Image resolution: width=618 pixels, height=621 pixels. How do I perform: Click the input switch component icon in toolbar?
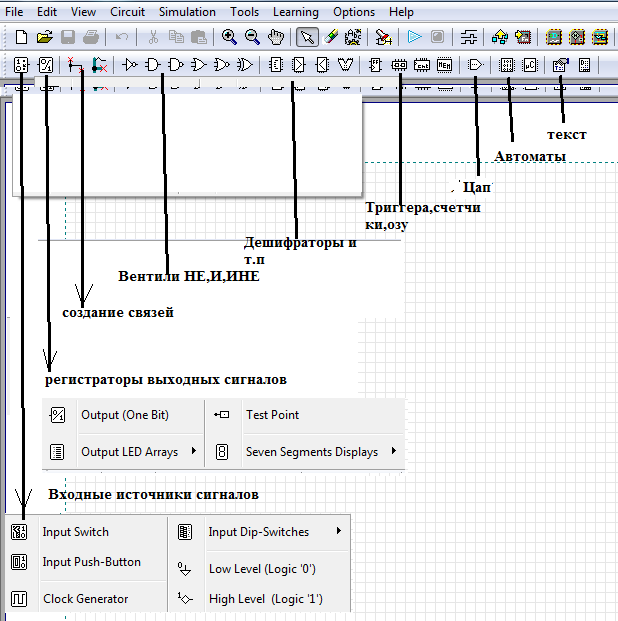[21, 65]
